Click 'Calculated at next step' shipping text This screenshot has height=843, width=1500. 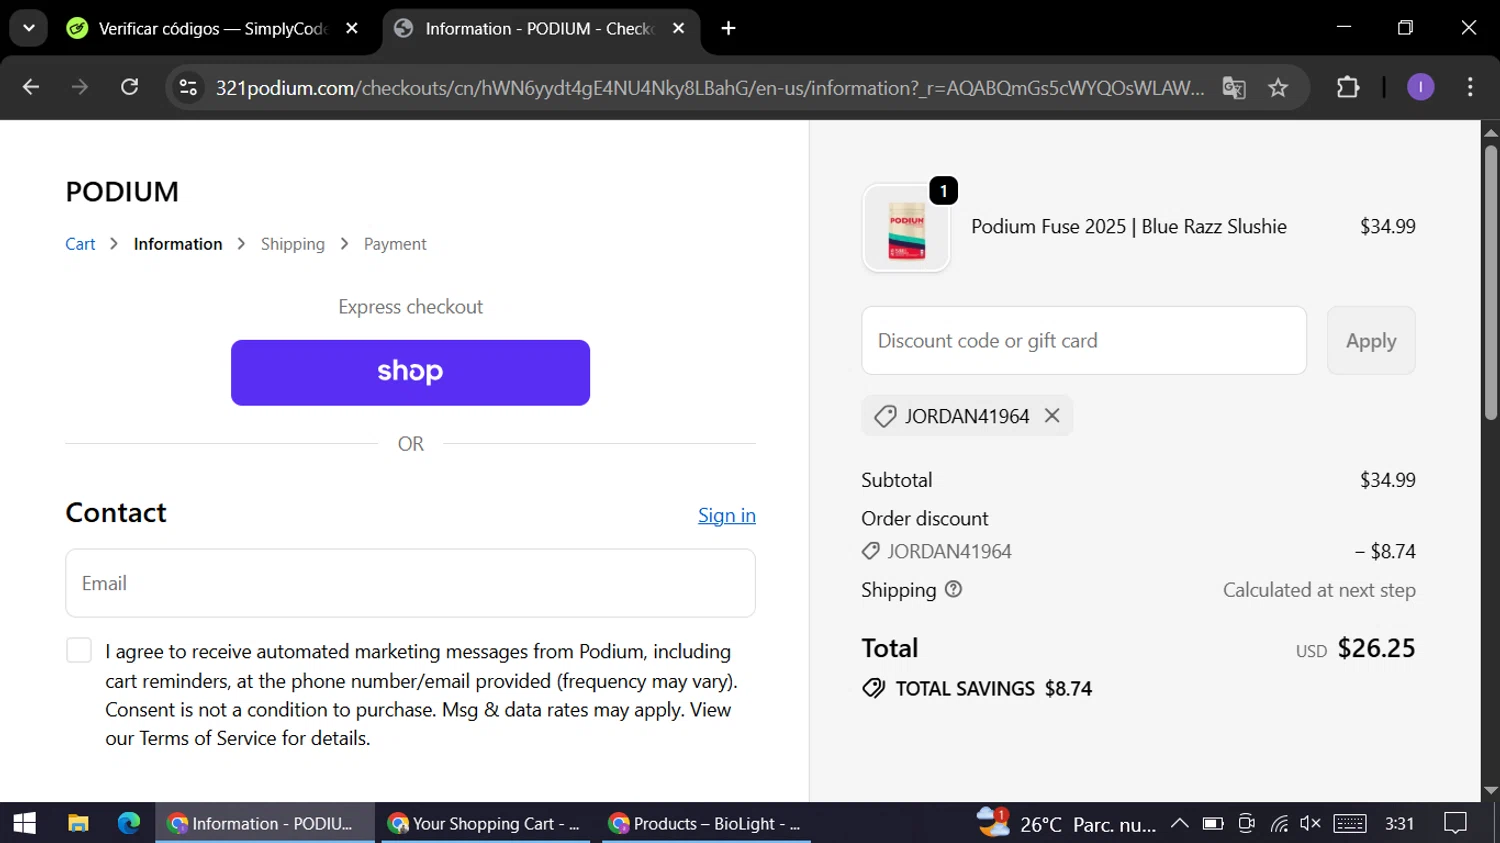click(x=1319, y=590)
